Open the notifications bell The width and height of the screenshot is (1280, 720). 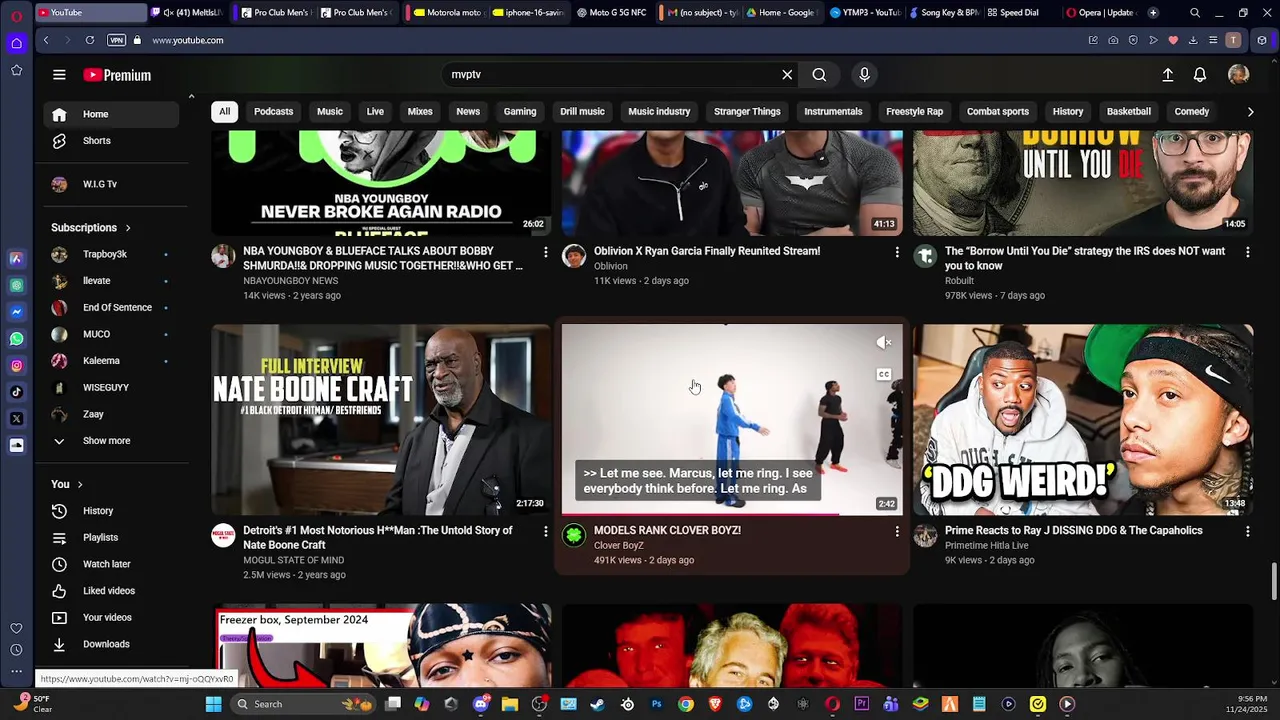coord(1199,75)
